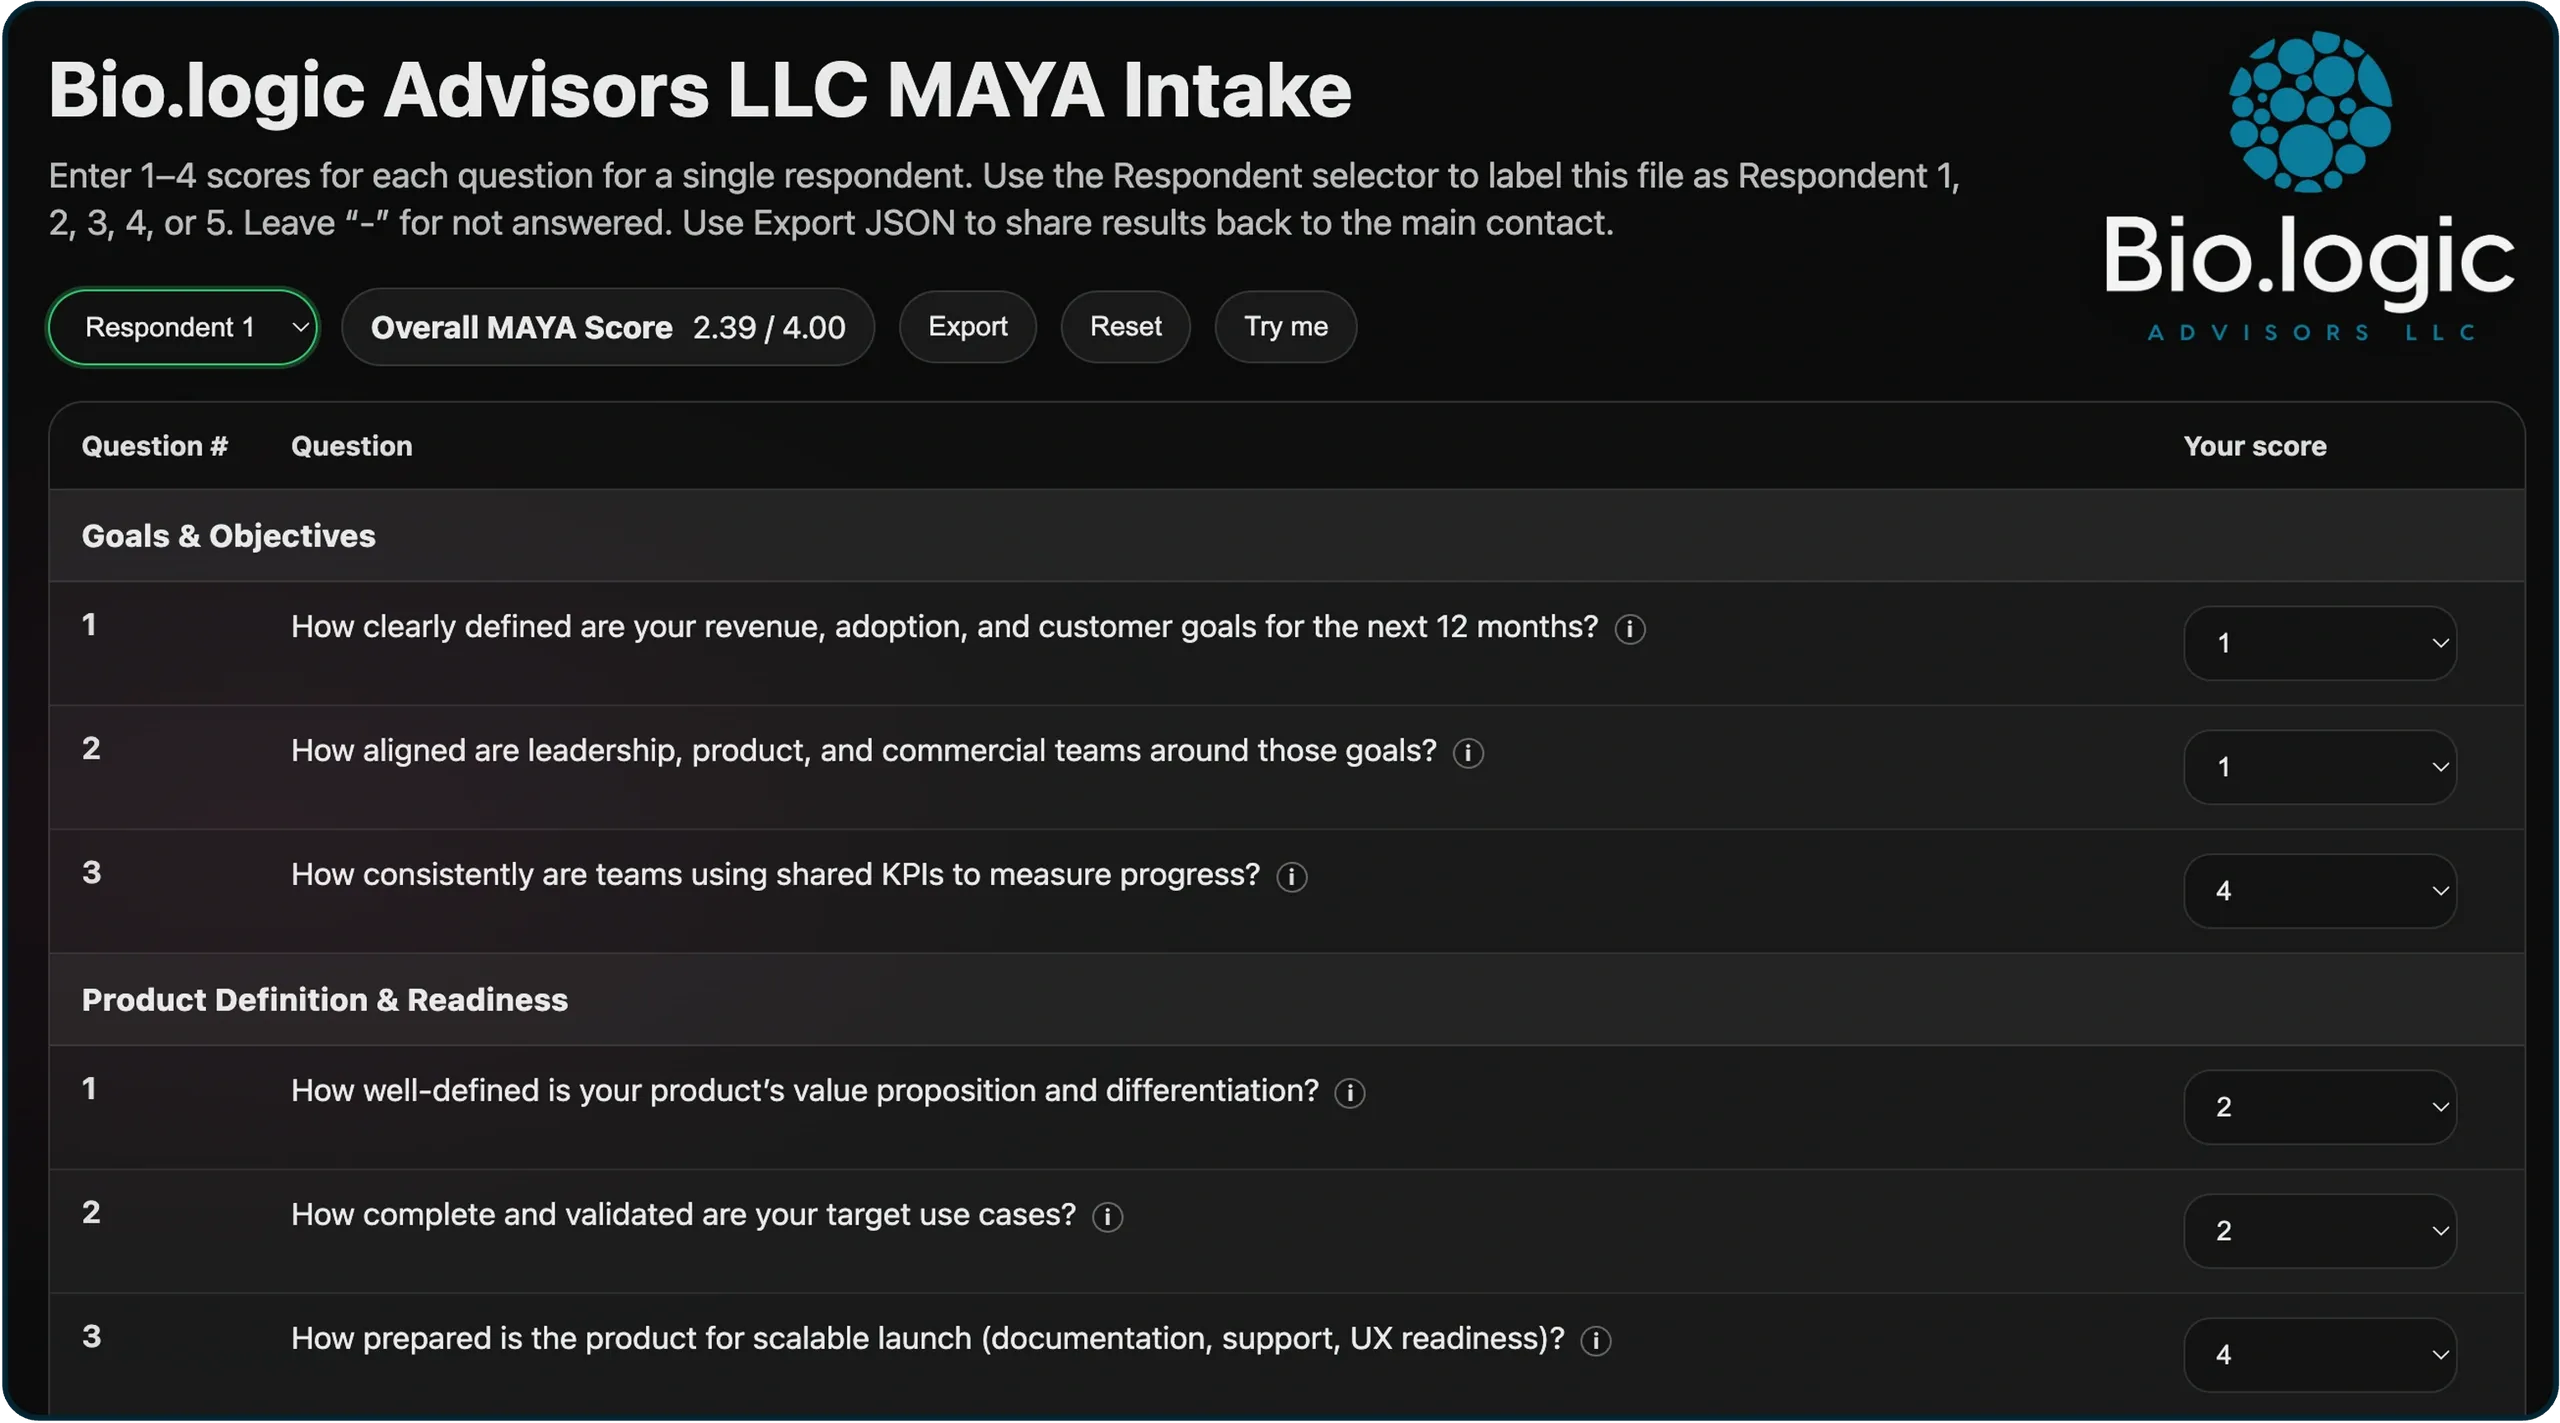Open score dropdown for scalable launch question
This screenshot has height=1423, width=2560.
(x=2319, y=1355)
